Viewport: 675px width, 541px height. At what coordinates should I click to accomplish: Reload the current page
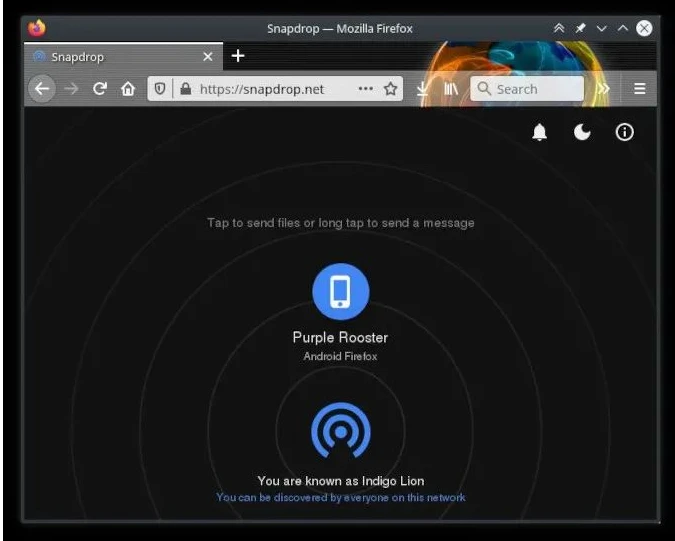[x=99, y=89]
